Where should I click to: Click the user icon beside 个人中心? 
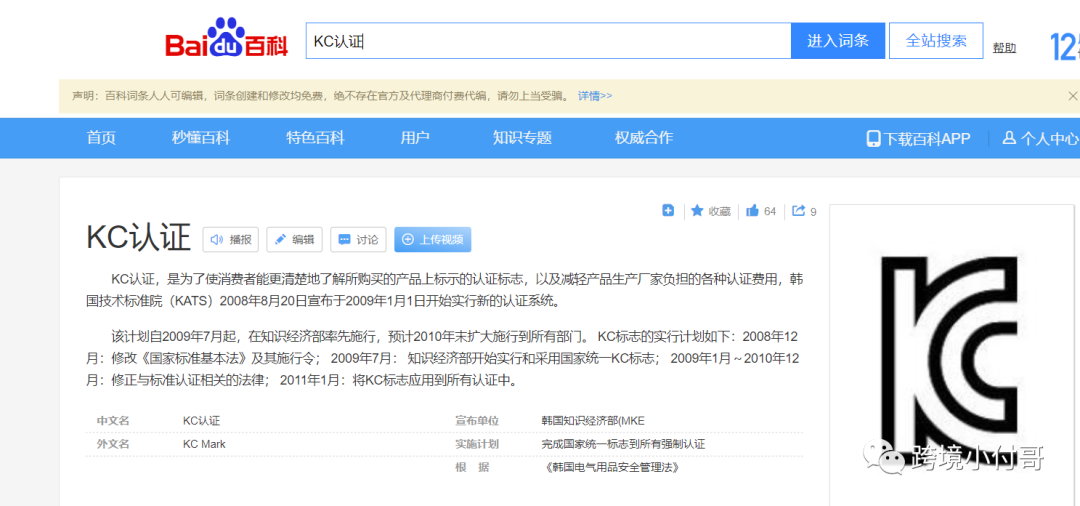point(1009,138)
